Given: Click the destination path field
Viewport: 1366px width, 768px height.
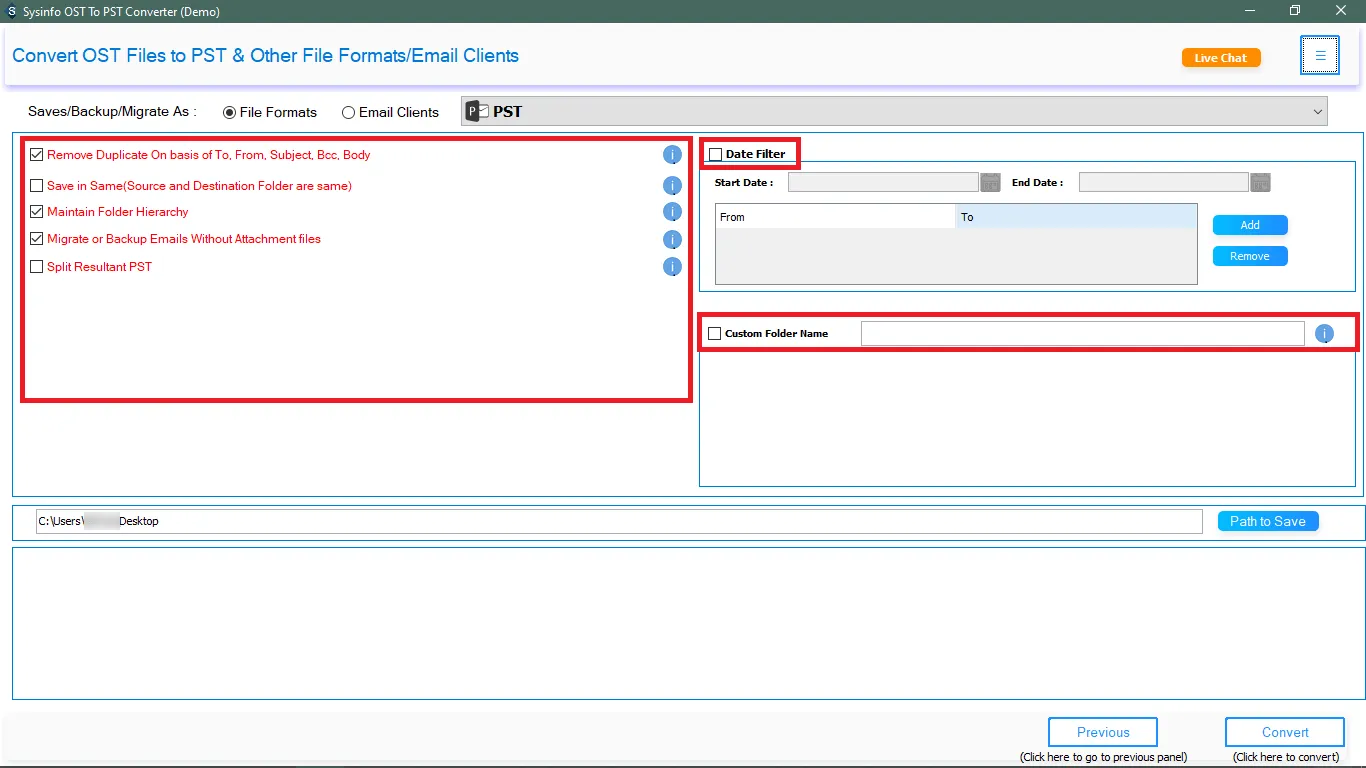Looking at the screenshot, I should 619,521.
